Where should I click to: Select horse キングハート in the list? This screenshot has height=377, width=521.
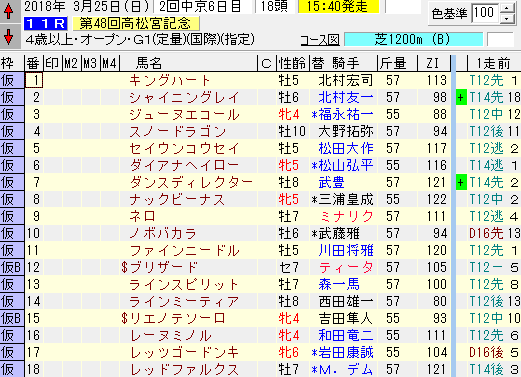click(170, 81)
